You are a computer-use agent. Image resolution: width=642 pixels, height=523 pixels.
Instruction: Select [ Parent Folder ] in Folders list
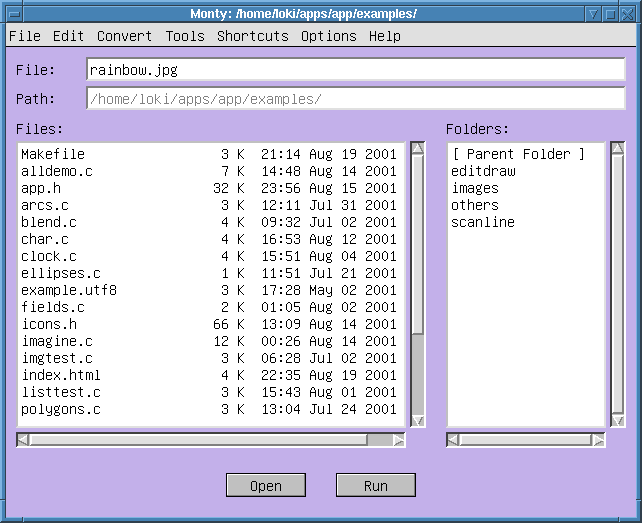[518, 154]
